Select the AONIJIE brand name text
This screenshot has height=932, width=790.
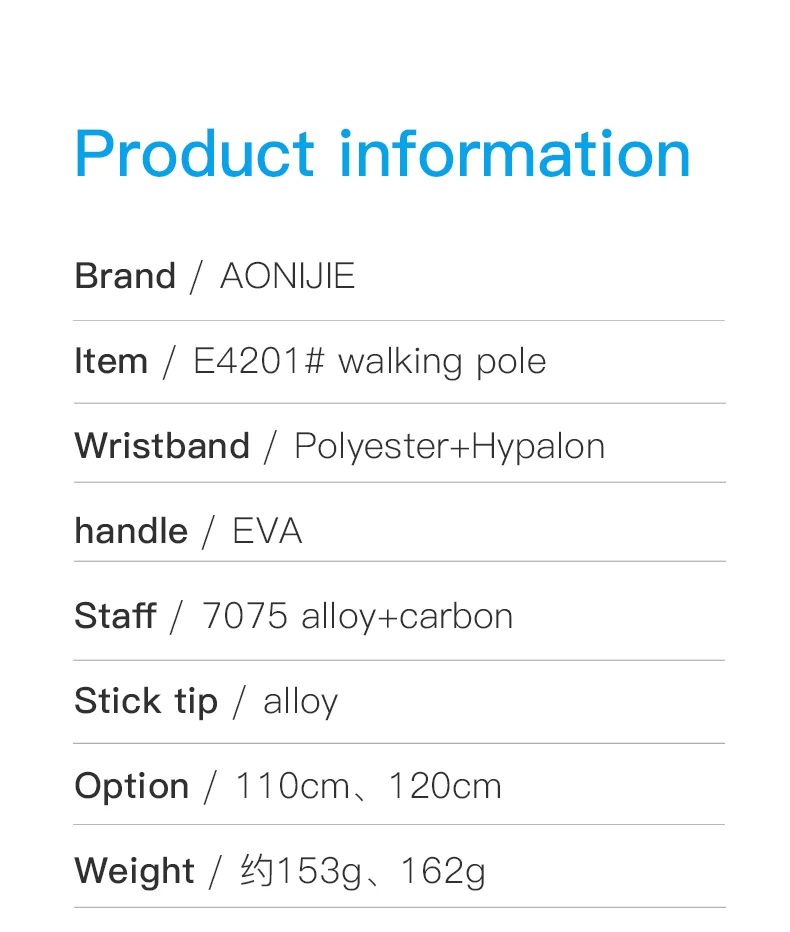coord(287,276)
